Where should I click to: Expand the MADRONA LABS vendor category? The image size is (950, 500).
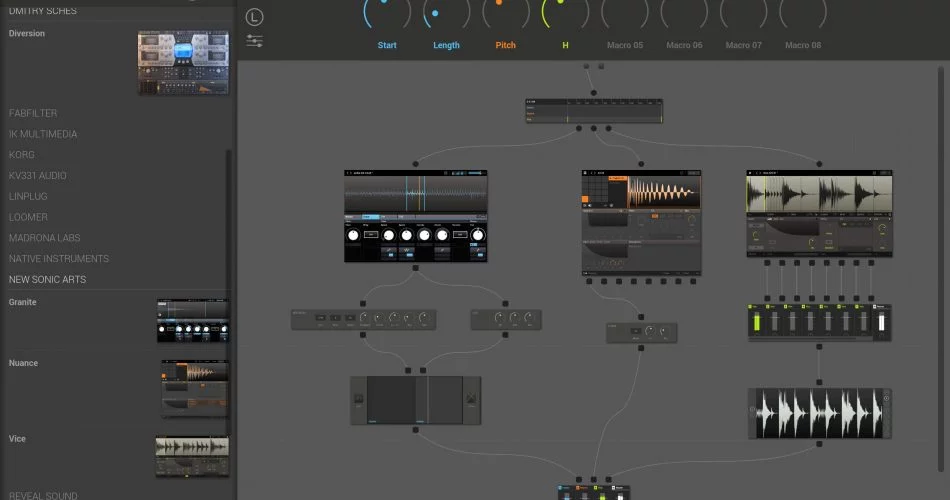pyautogui.click(x=44, y=238)
